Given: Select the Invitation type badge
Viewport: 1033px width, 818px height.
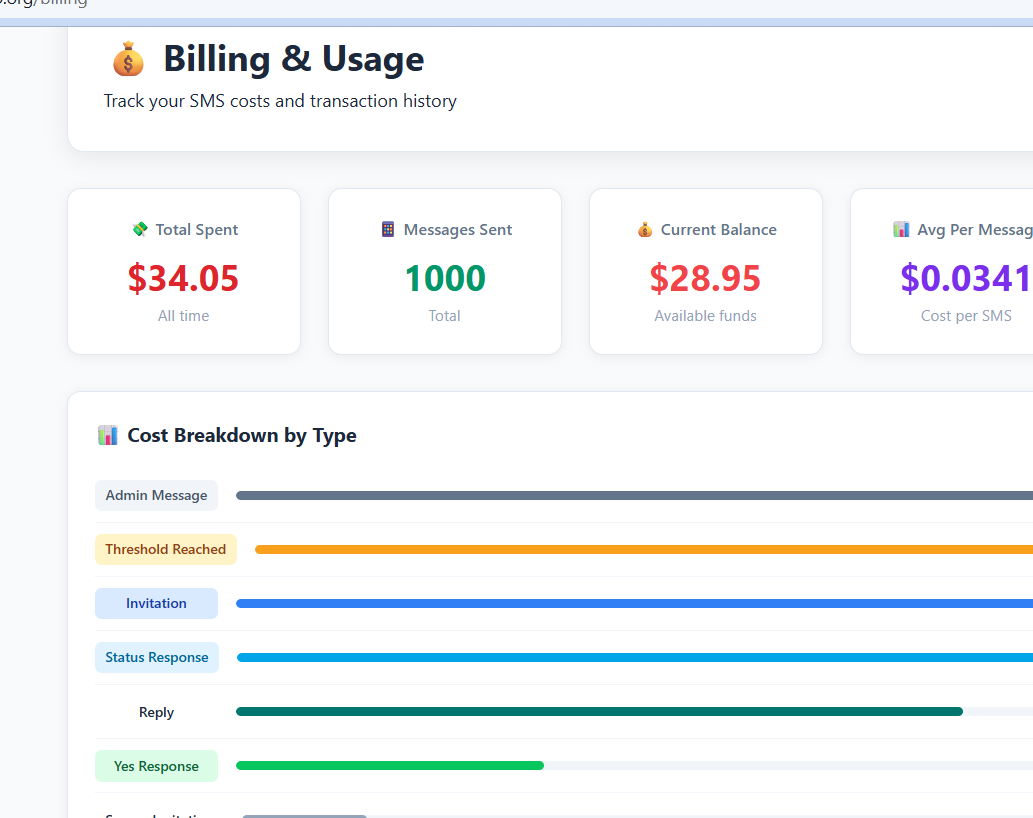Looking at the screenshot, I should click(x=156, y=603).
